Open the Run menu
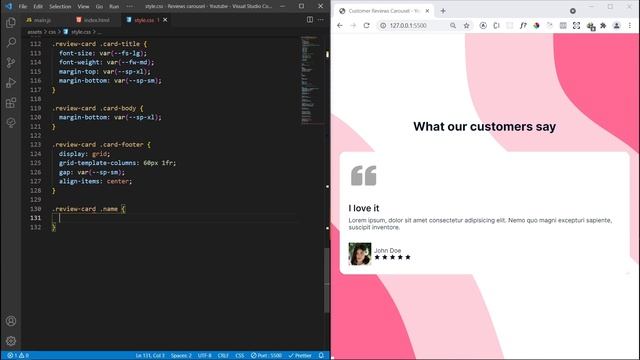The height and width of the screenshot is (360, 640). [x=114, y=7]
